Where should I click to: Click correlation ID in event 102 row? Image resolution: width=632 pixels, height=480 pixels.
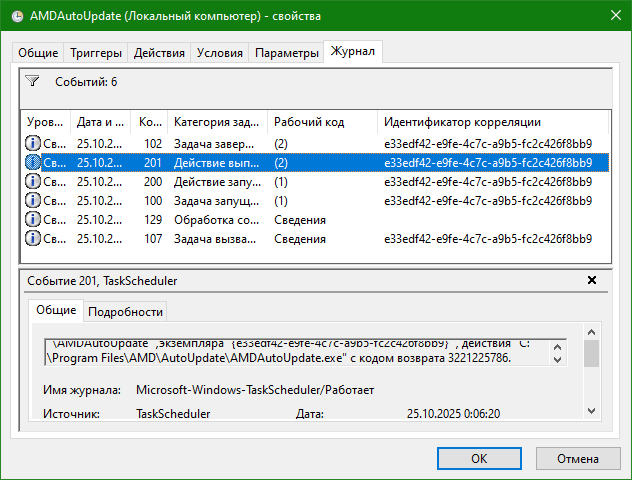click(488, 143)
